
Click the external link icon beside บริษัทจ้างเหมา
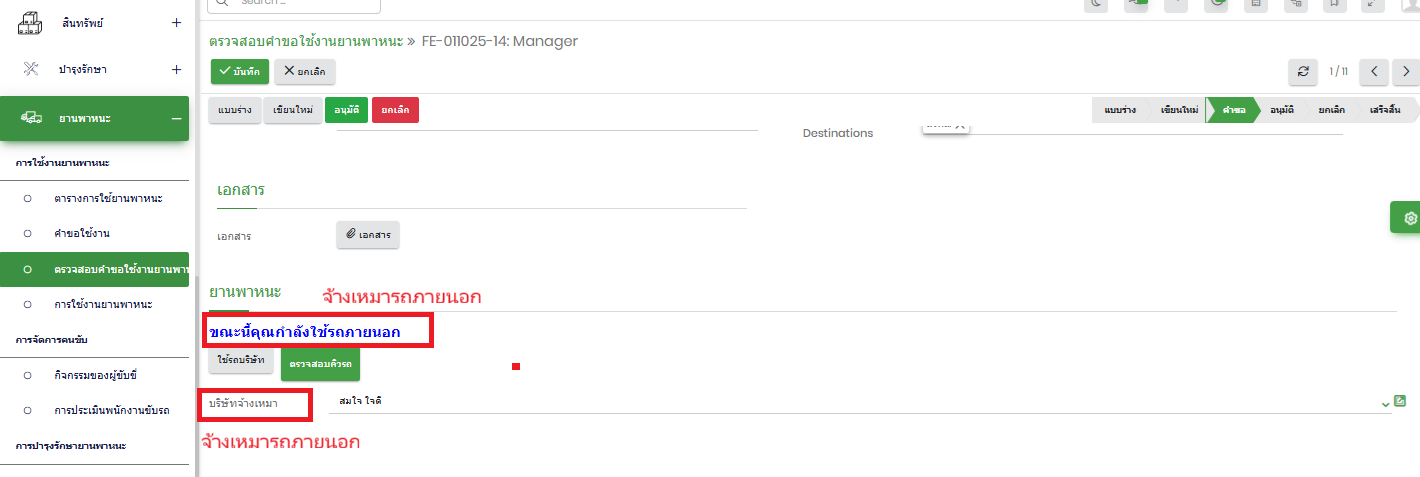pos(1400,401)
